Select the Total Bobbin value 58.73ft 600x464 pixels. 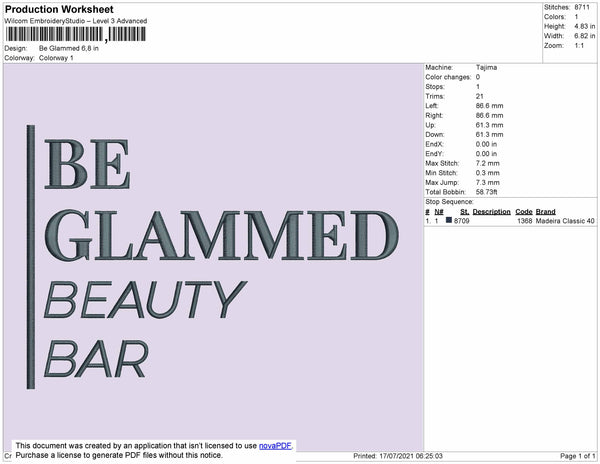pos(486,192)
